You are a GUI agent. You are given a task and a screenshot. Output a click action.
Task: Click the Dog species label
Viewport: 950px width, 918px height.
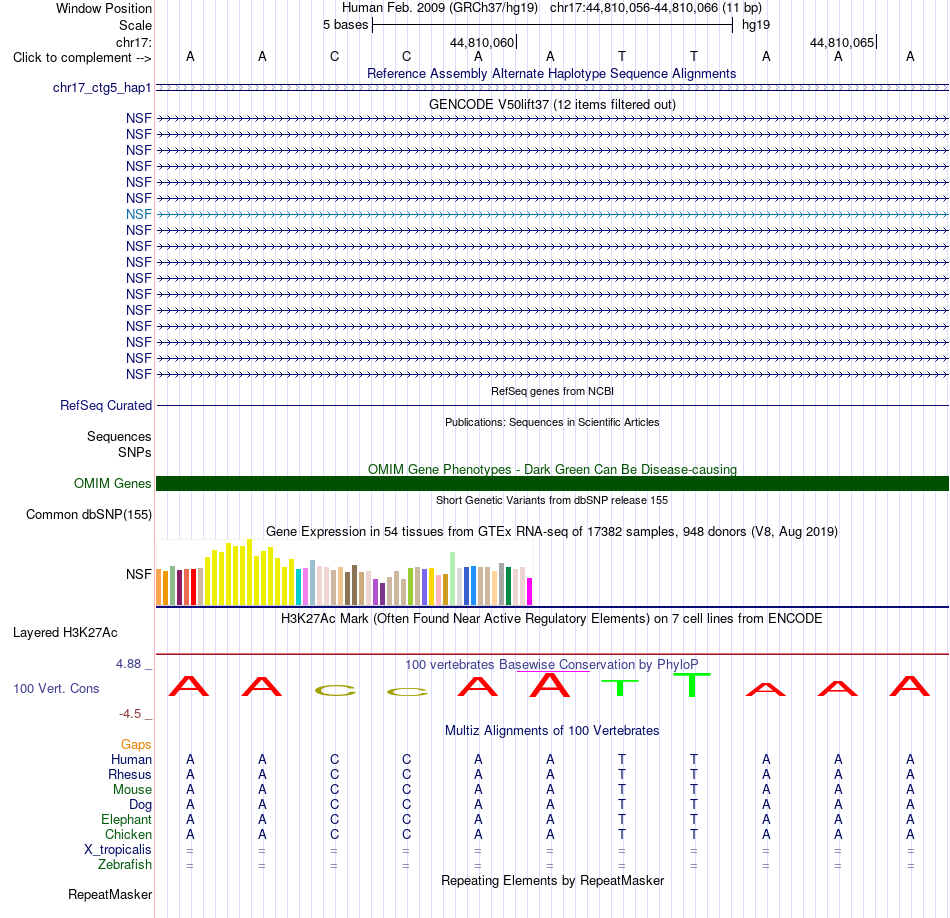pyautogui.click(x=141, y=805)
